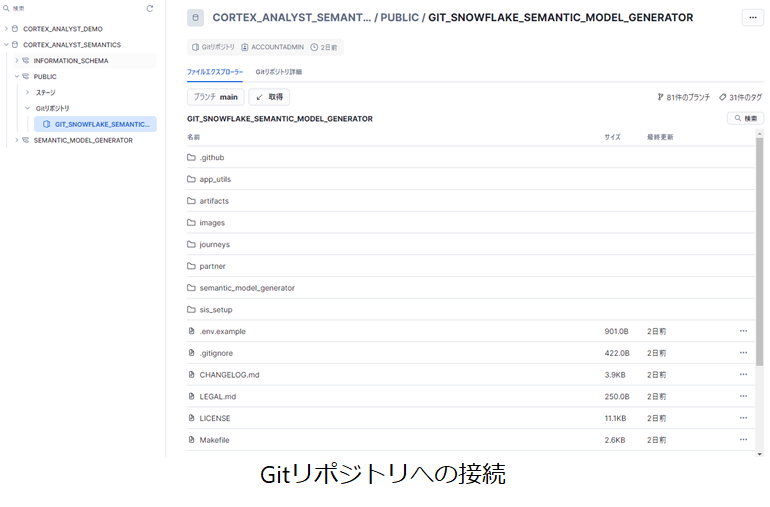Click the 31件のタグ tags count
770x507 pixels.
(x=741, y=97)
